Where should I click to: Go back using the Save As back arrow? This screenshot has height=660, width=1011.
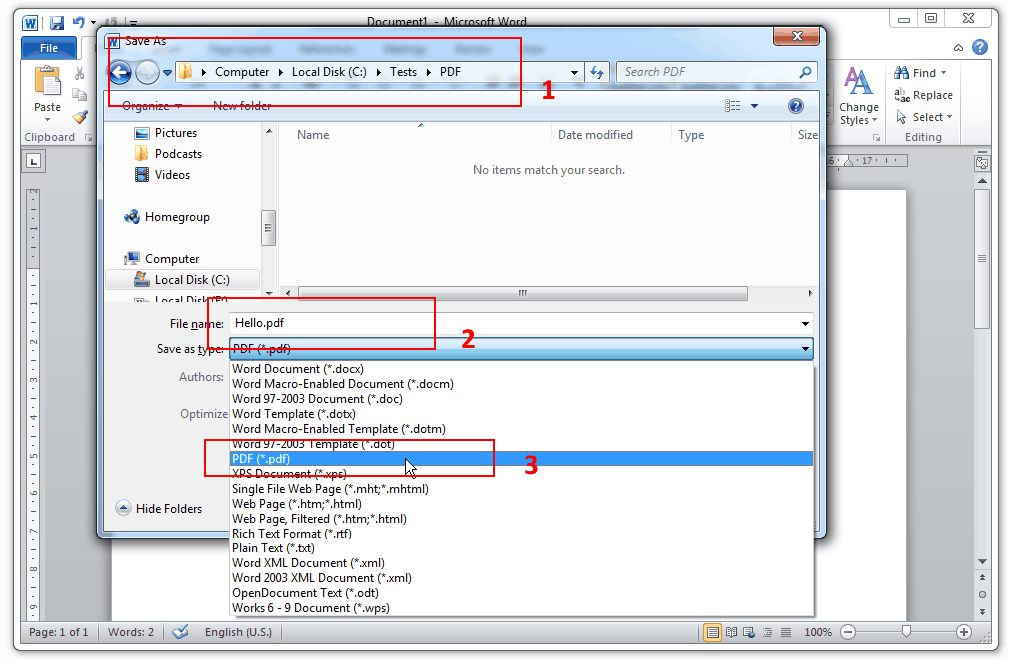coord(120,72)
